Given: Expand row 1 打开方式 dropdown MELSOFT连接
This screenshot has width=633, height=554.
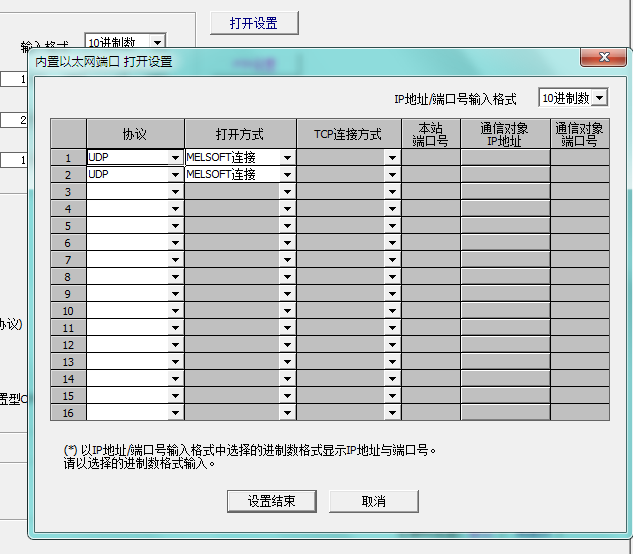Looking at the screenshot, I should point(287,158).
